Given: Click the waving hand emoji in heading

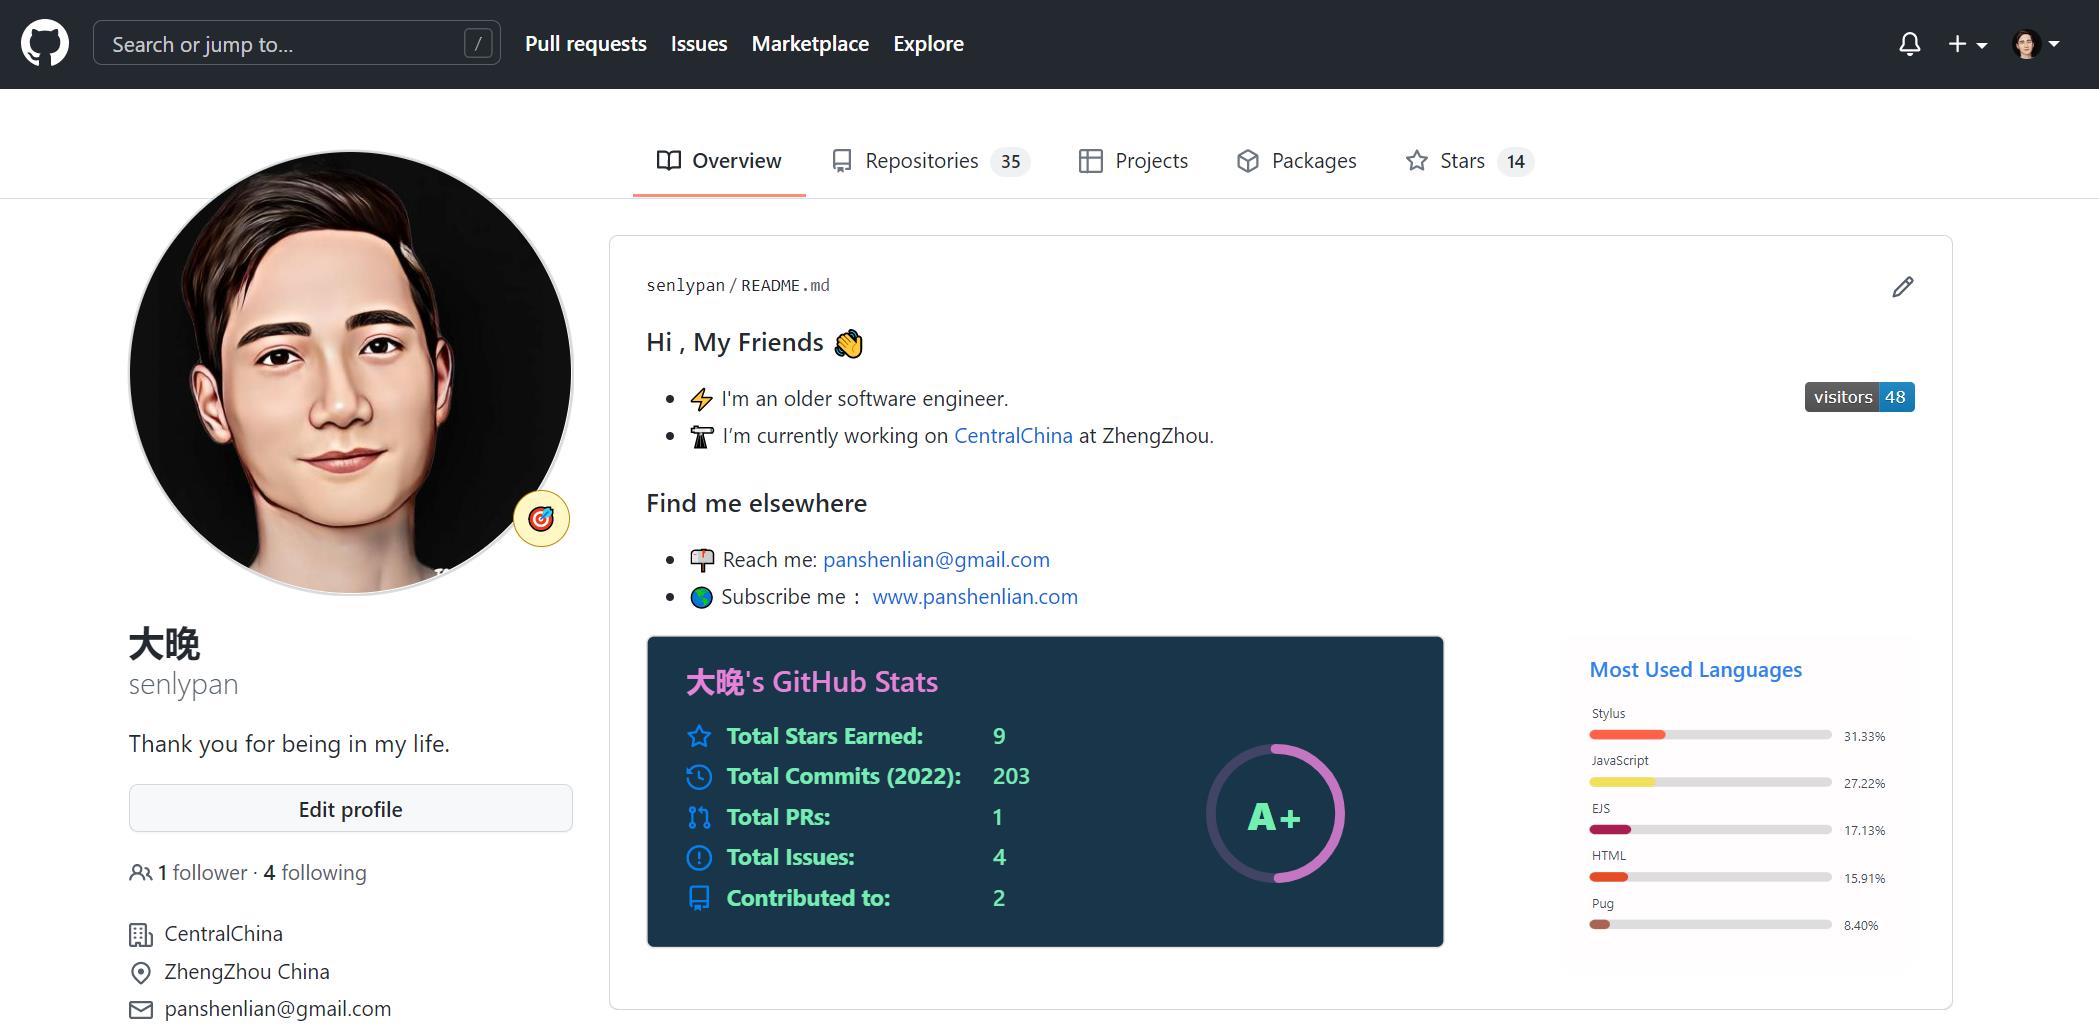Looking at the screenshot, I should coord(848,343).
